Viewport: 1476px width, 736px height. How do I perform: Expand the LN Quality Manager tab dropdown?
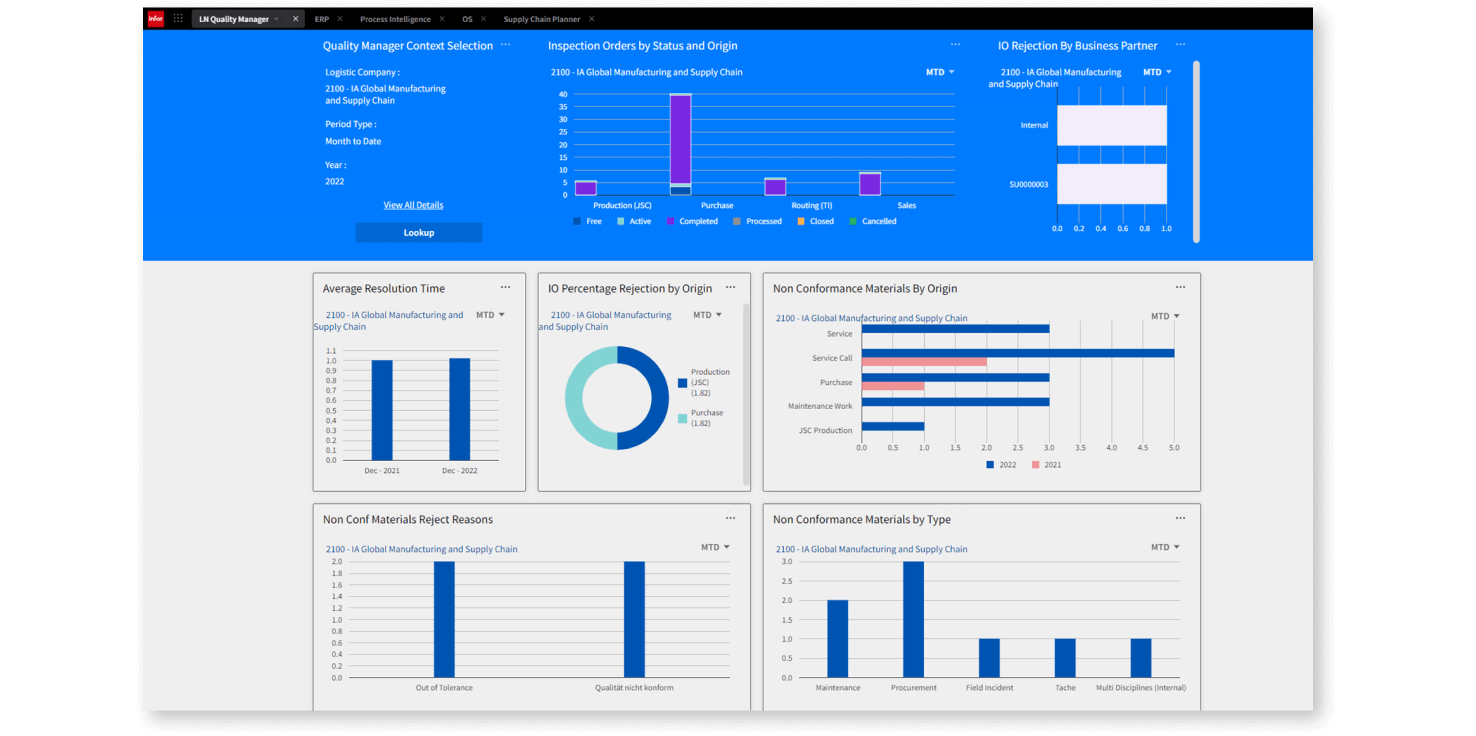click(277, 17)
